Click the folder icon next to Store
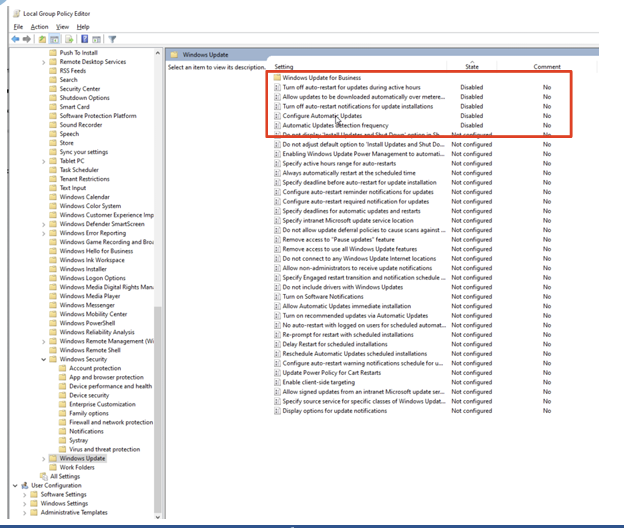624x528 pixels. click(53, 143)
